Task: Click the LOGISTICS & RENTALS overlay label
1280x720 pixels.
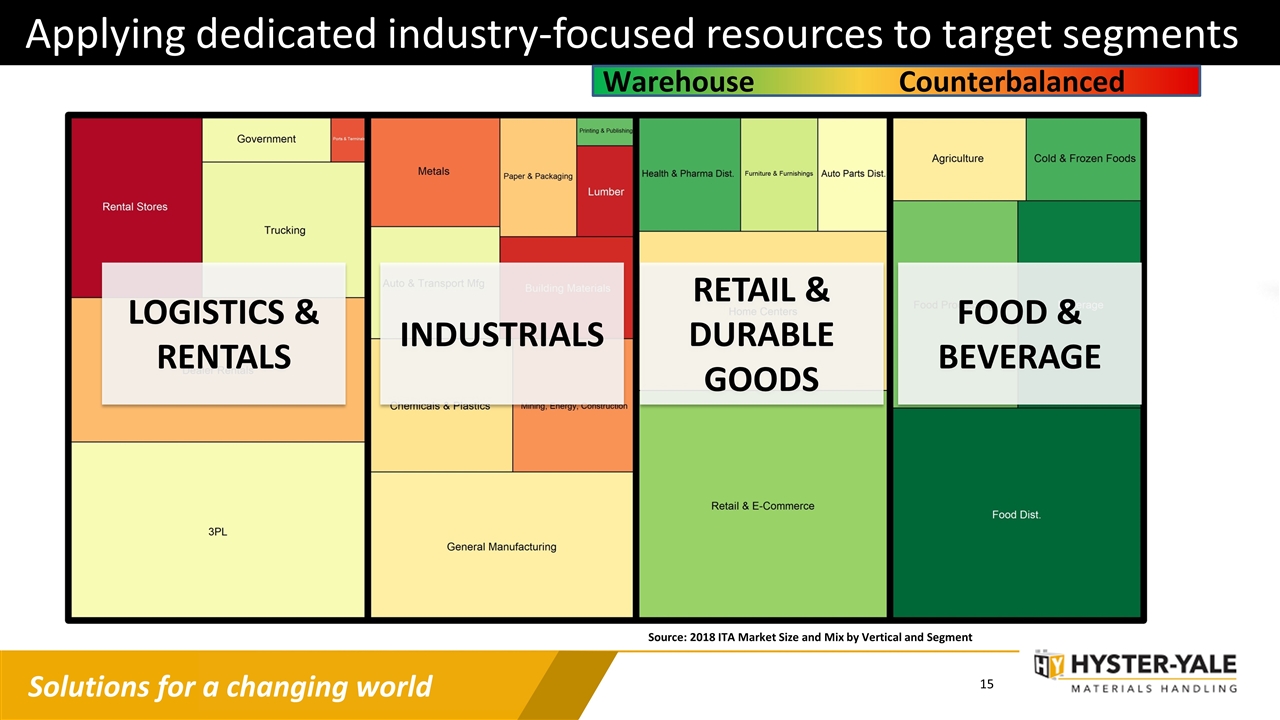Action: tap(224, 334)
